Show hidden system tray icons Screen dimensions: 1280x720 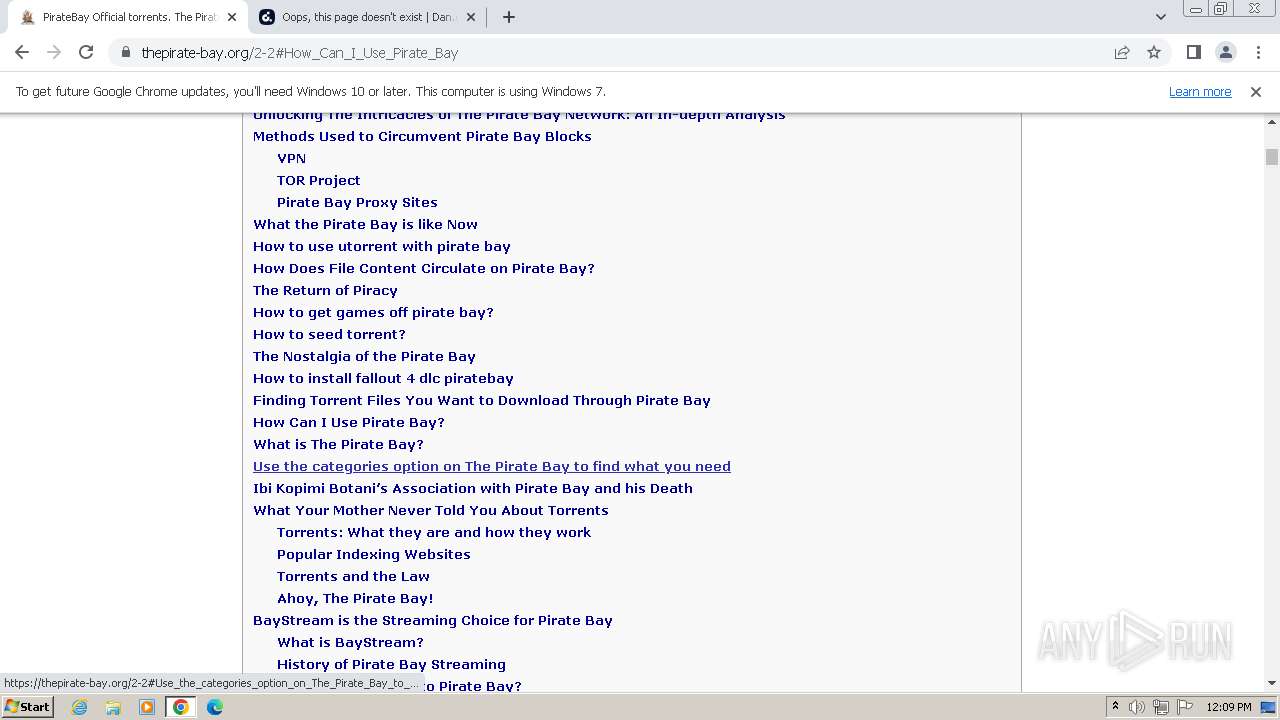tap(1115, 707)
